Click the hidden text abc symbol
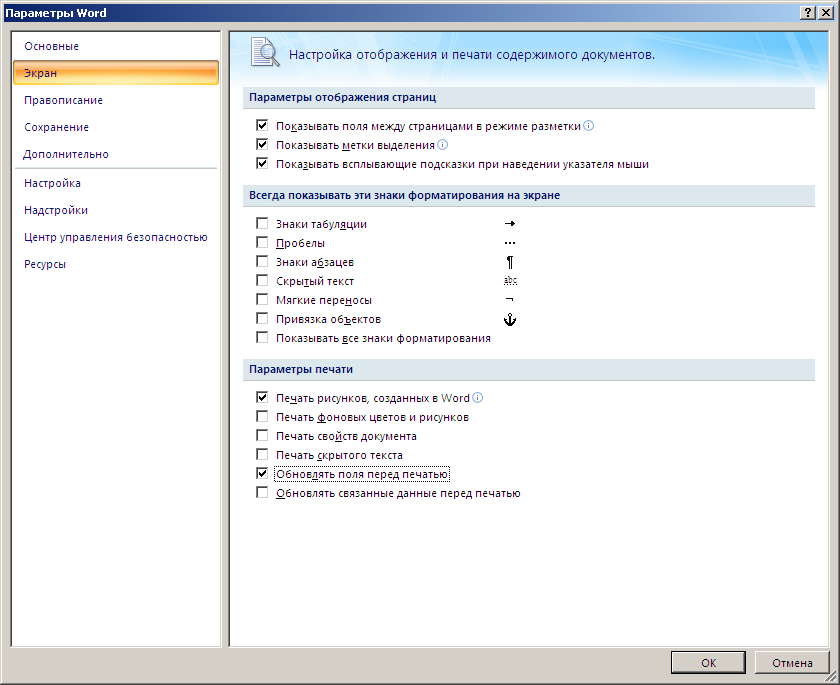Viewport: 840px width, 685px height. point(510,281)
